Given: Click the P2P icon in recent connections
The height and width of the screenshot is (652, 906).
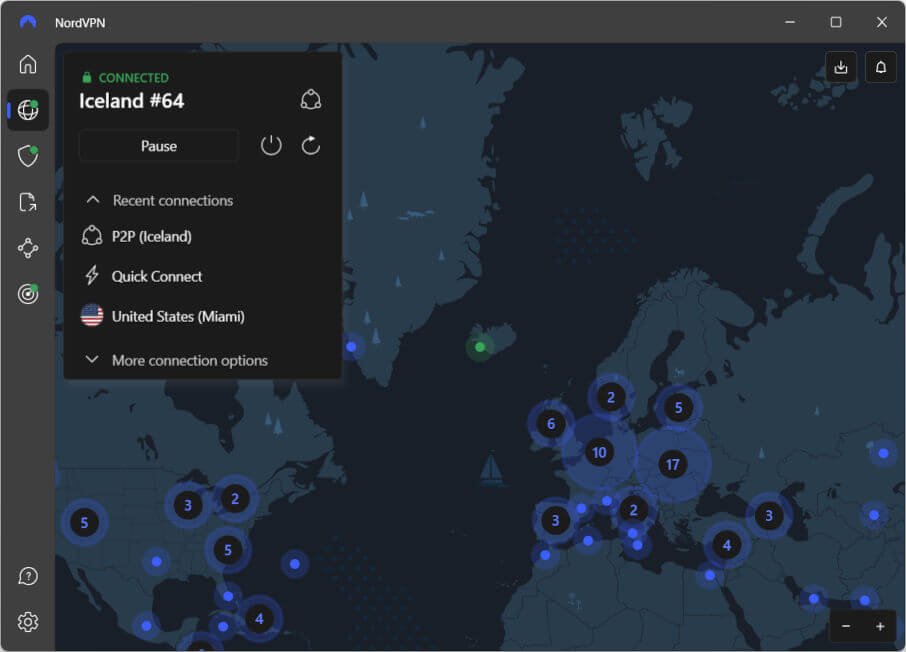Looking at the screenshot, I should 92,236.
